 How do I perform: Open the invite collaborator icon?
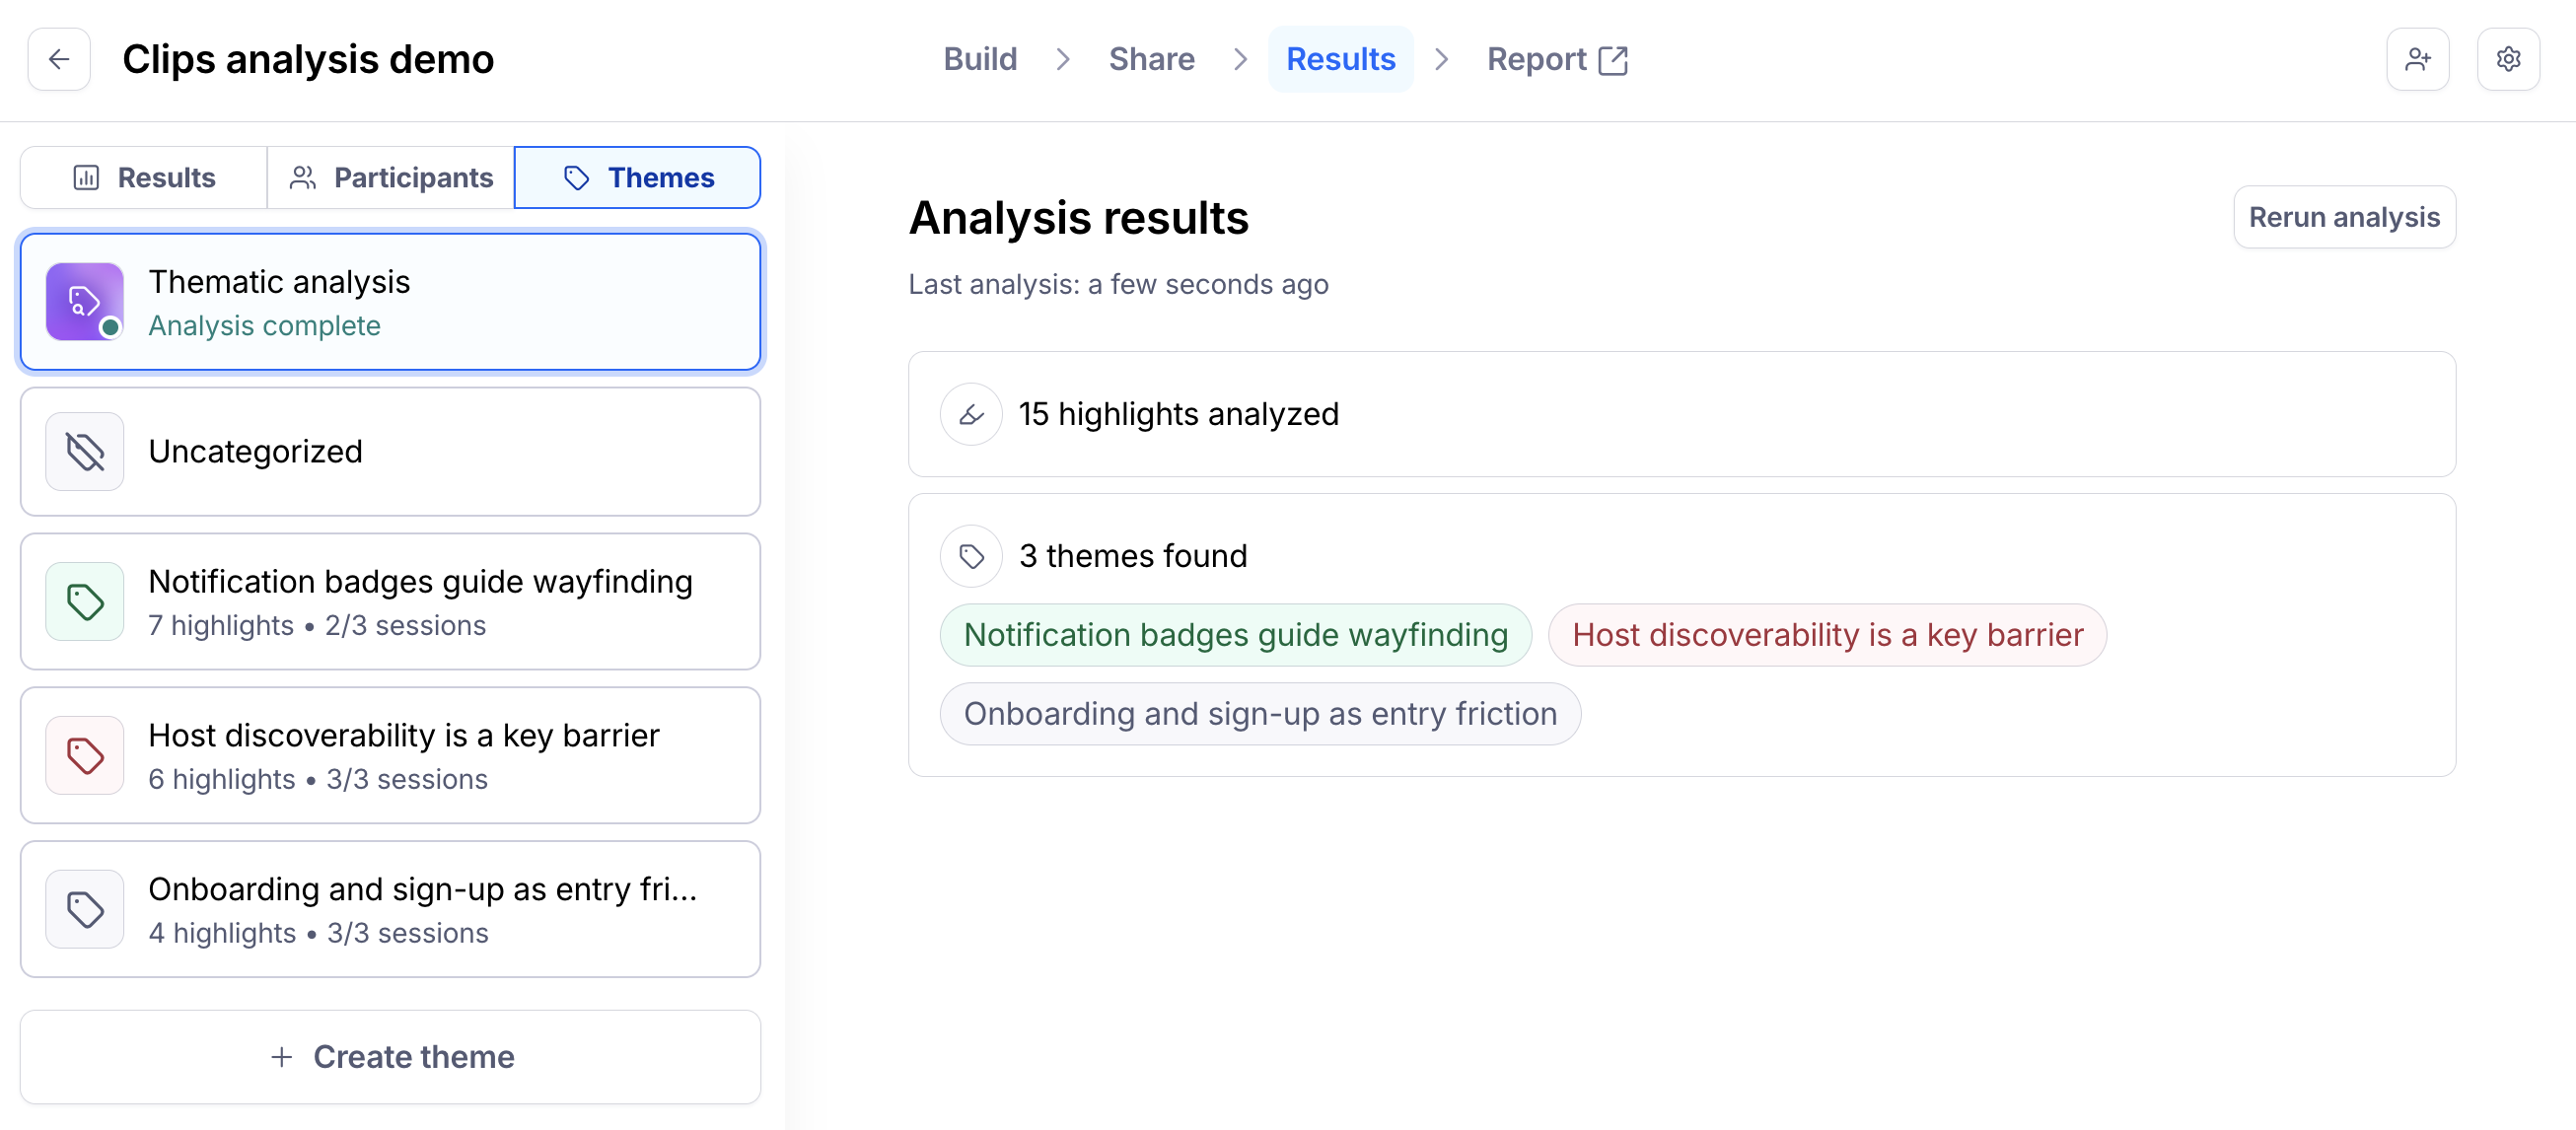[2417, 59]
